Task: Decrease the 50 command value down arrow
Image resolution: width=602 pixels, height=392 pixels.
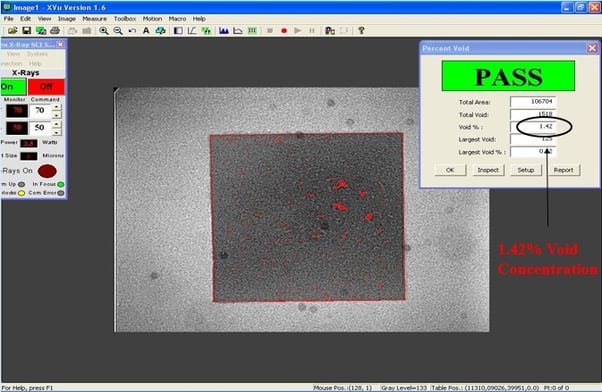Action: [56, 132]
